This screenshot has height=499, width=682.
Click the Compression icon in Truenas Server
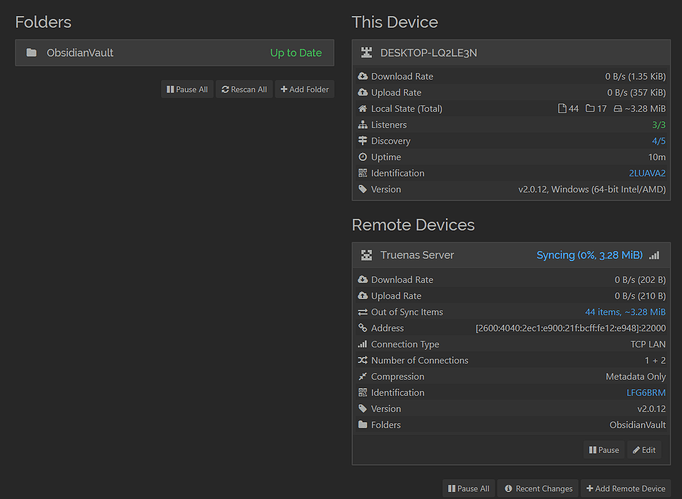tap(362, 377)
